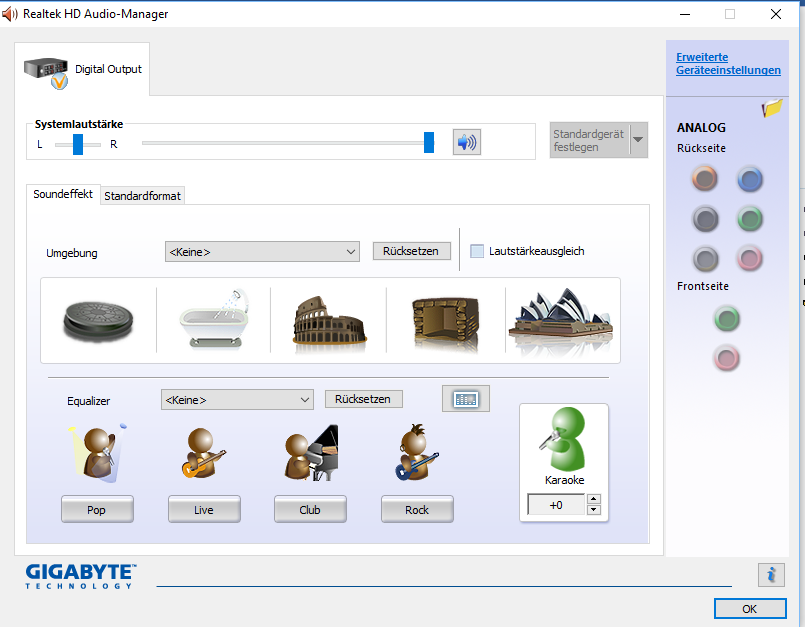Click the orange rear-panel audio jack

coord(704,179)
